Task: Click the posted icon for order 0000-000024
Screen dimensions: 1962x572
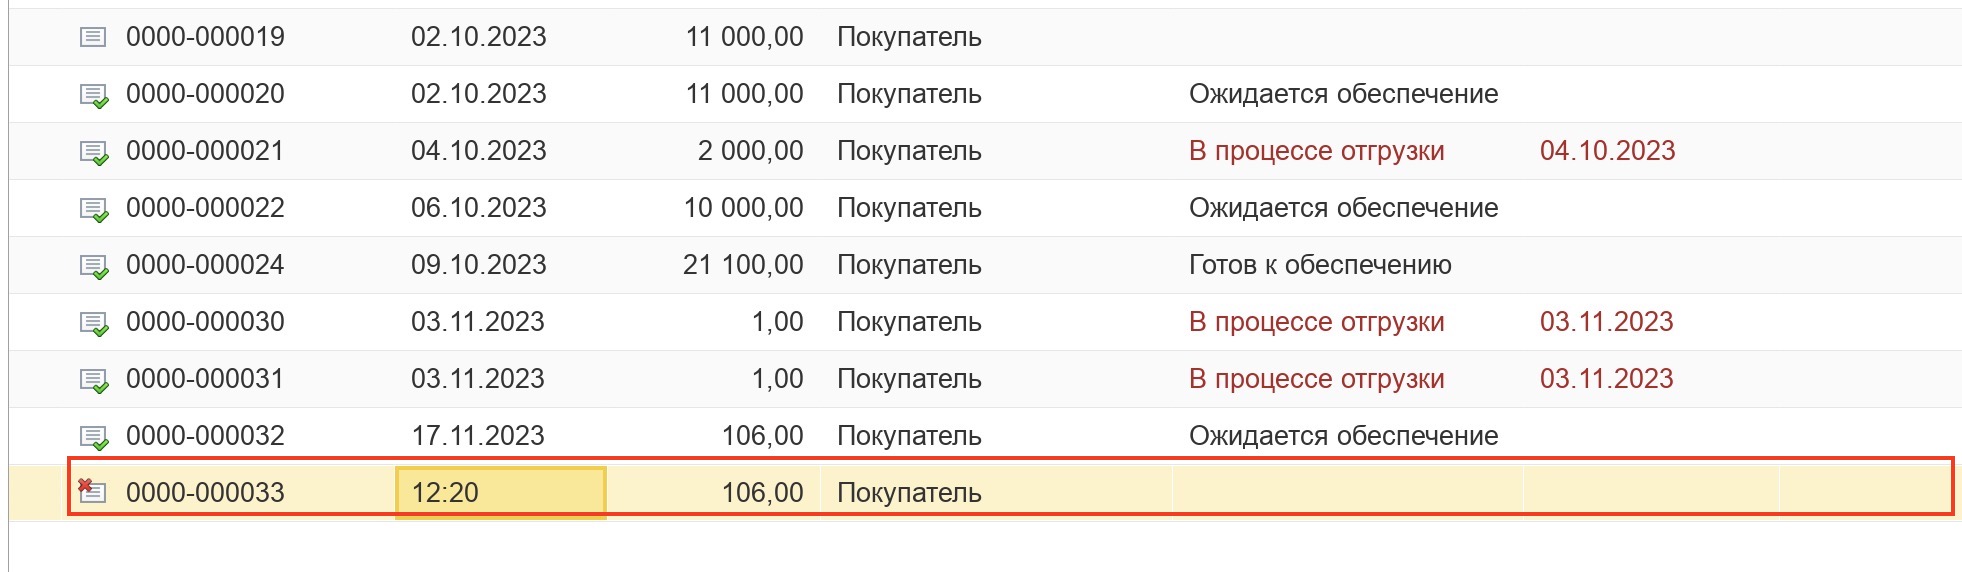Action: tap(94, 267)
